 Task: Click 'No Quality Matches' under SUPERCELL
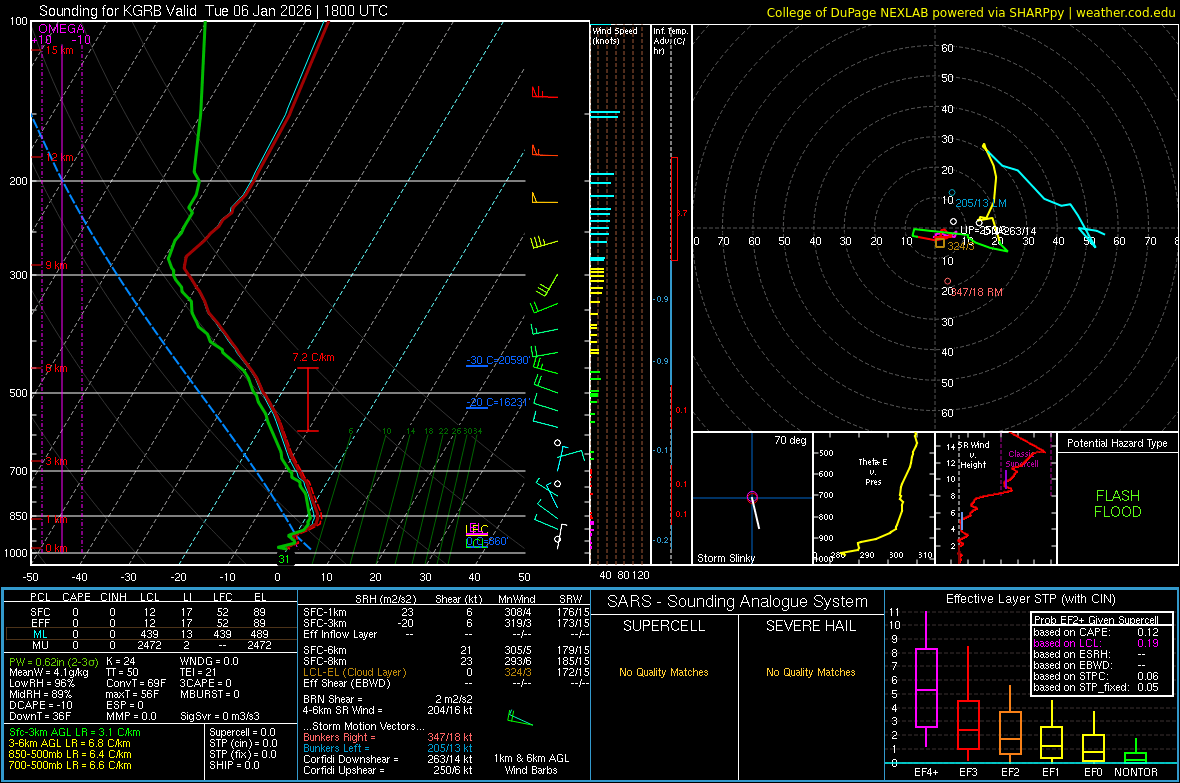tap(664, 672)
